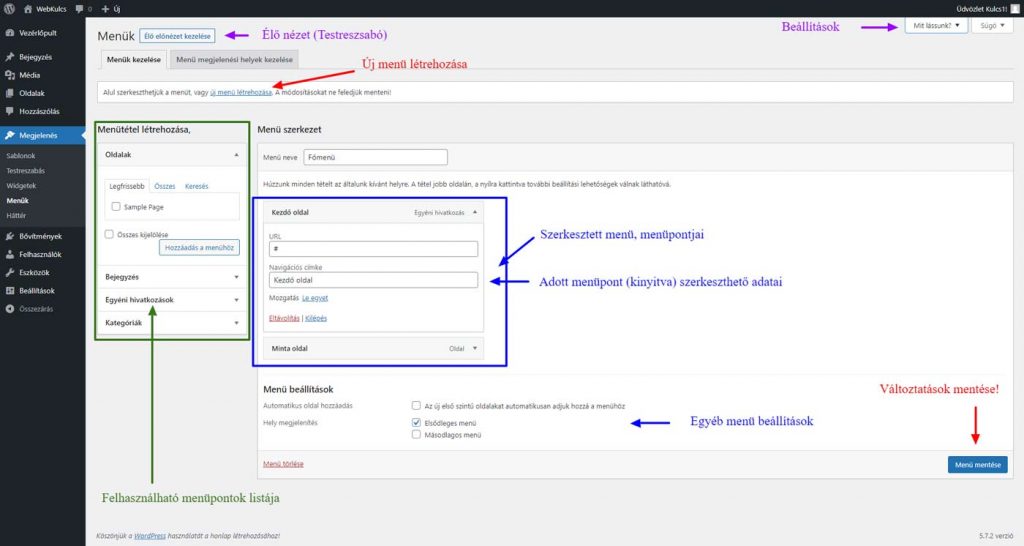This screenshot has width=1024, height=546.
Task: Open the Mit lássunk? screen options dropdown
Action: 936,25
